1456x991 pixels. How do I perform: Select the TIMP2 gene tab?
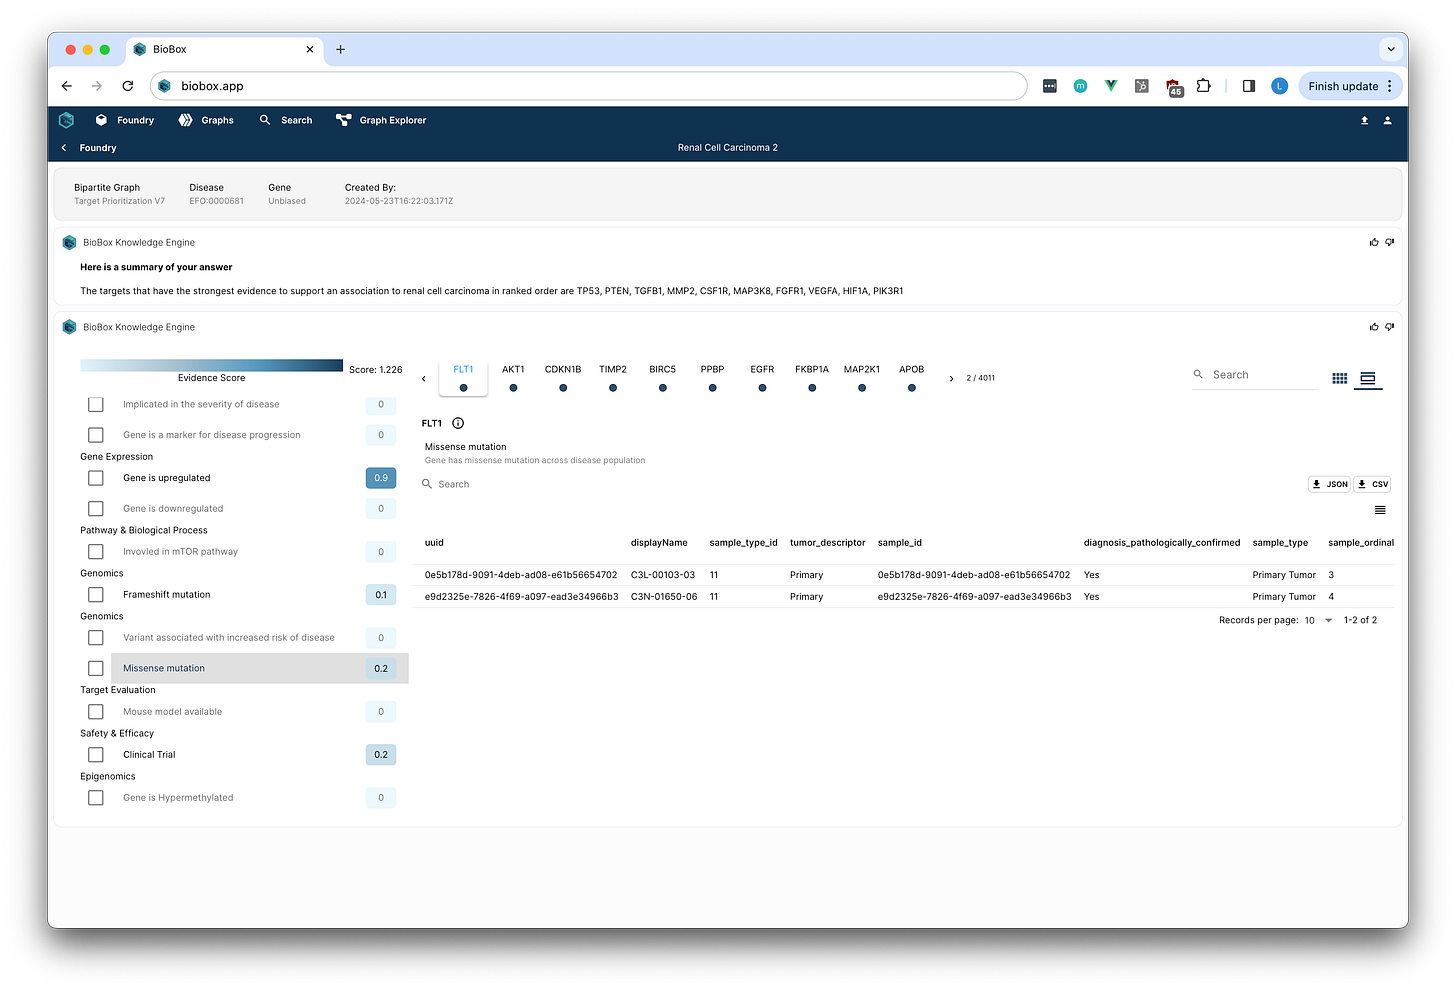pyautogui.click(x=613, y=377)
